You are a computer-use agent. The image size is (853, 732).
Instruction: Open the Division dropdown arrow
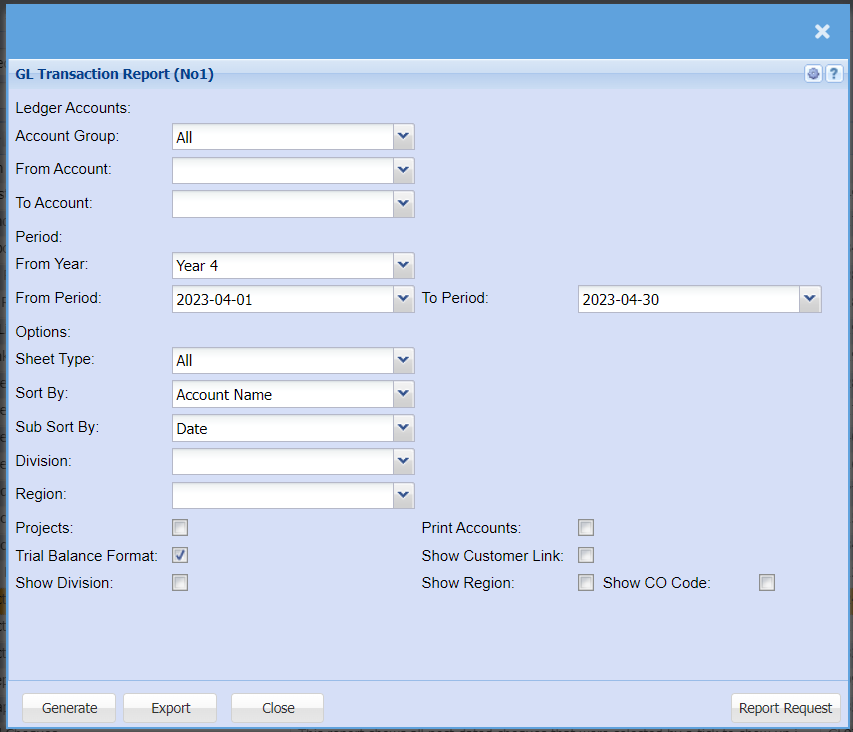point(403,461)
